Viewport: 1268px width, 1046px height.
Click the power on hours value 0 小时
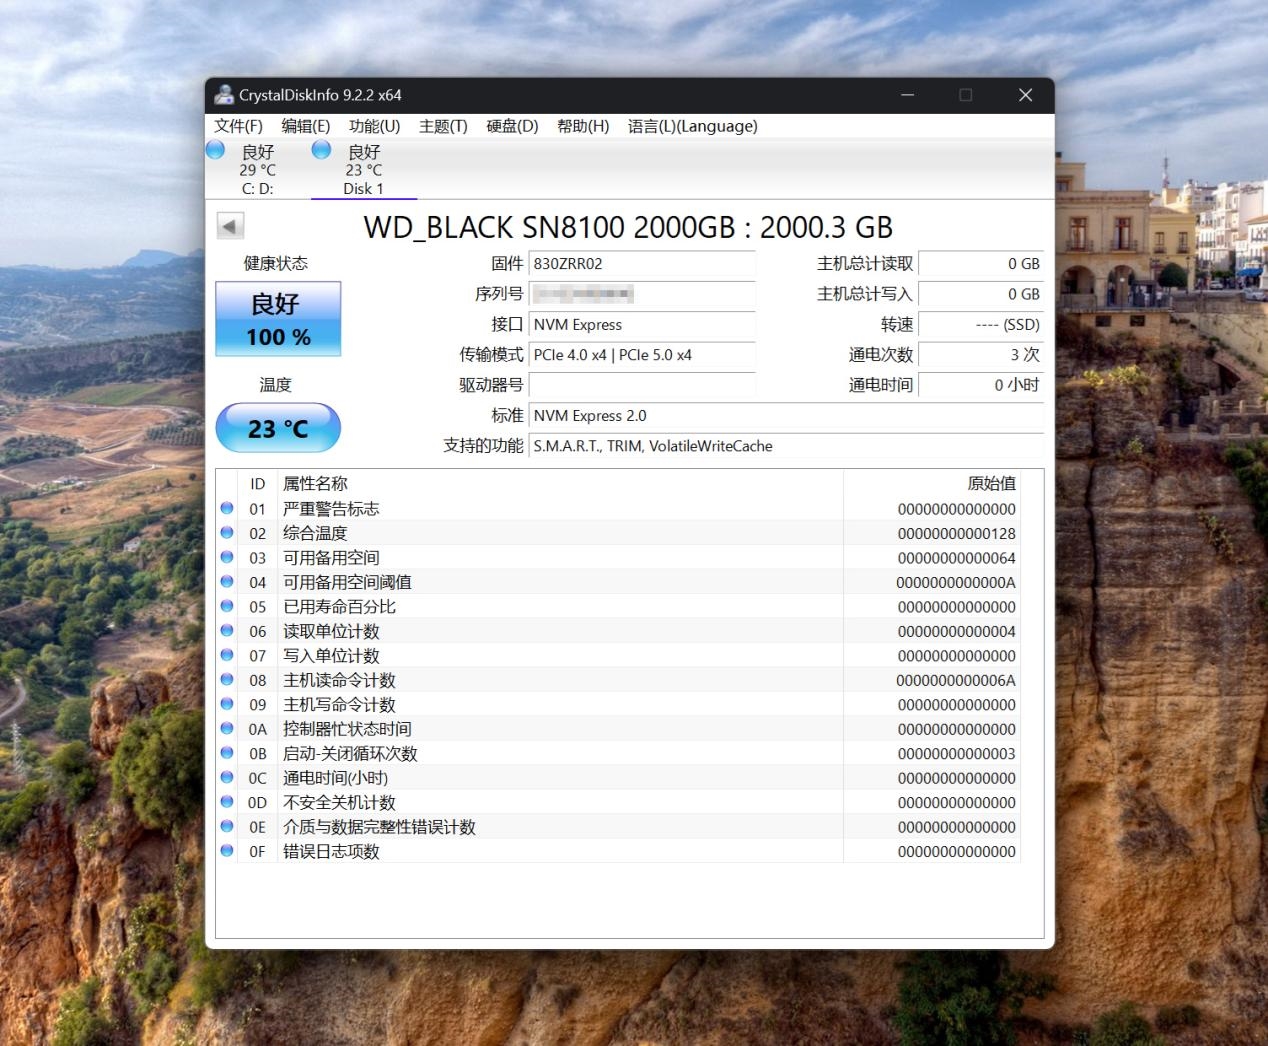click(x=981, y=385)
